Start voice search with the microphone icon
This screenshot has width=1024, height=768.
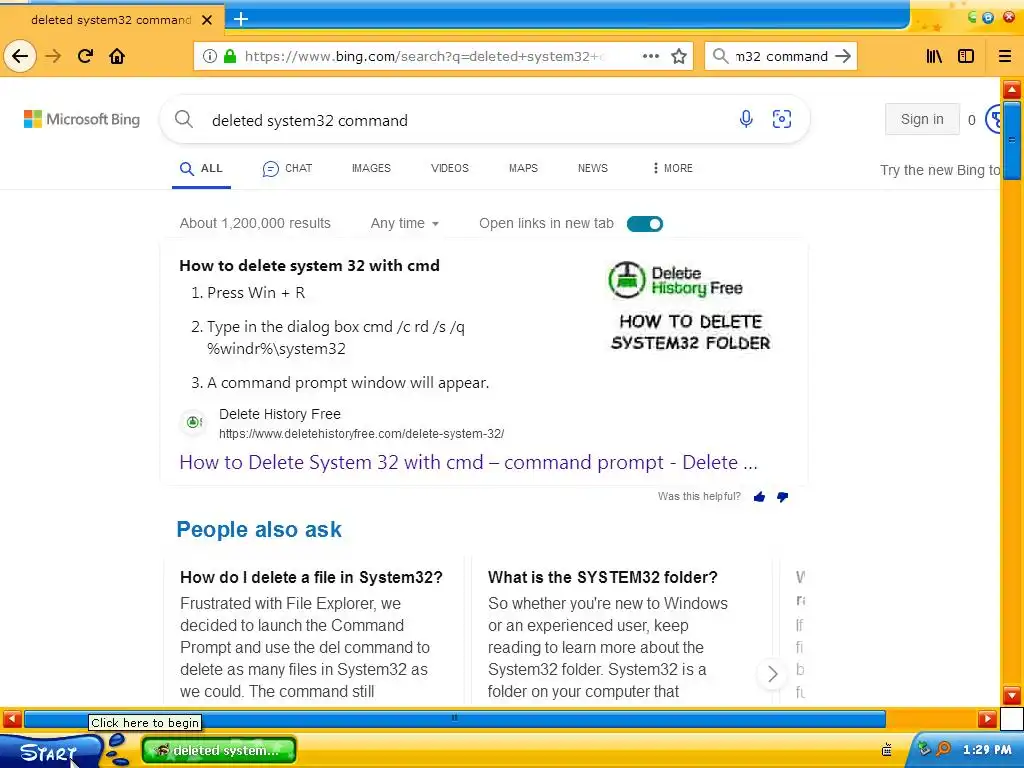(746, 119)
